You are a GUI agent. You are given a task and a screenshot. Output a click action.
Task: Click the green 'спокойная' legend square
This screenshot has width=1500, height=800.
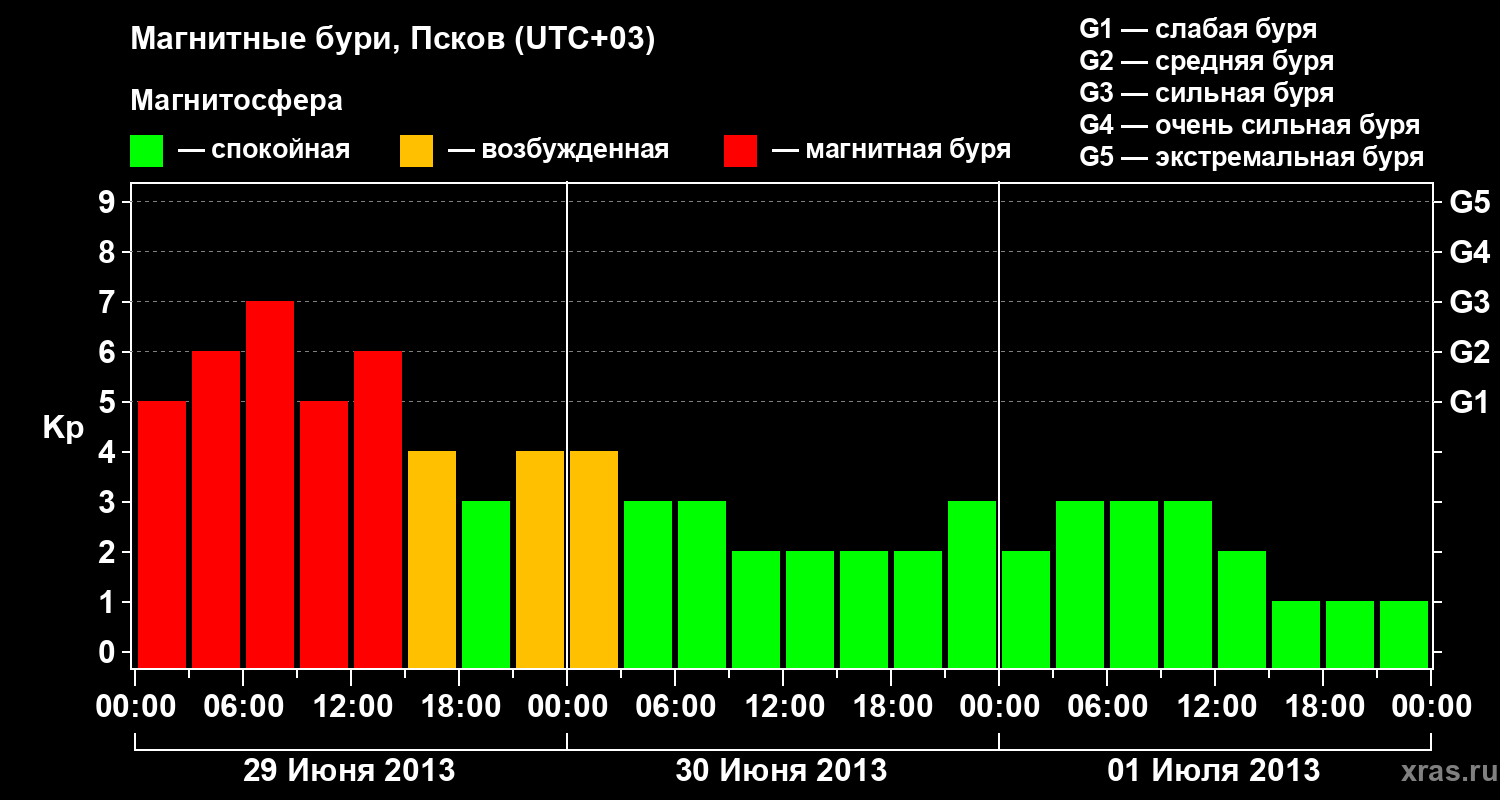click(x=147, y=151)
